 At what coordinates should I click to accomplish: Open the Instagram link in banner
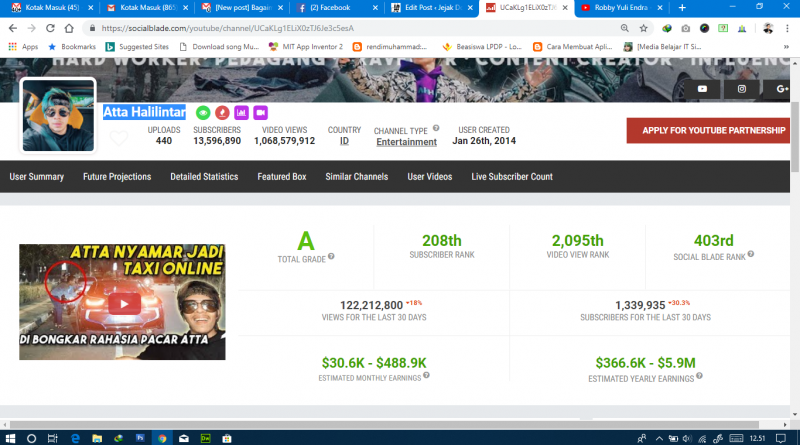[x=741, y=89]
